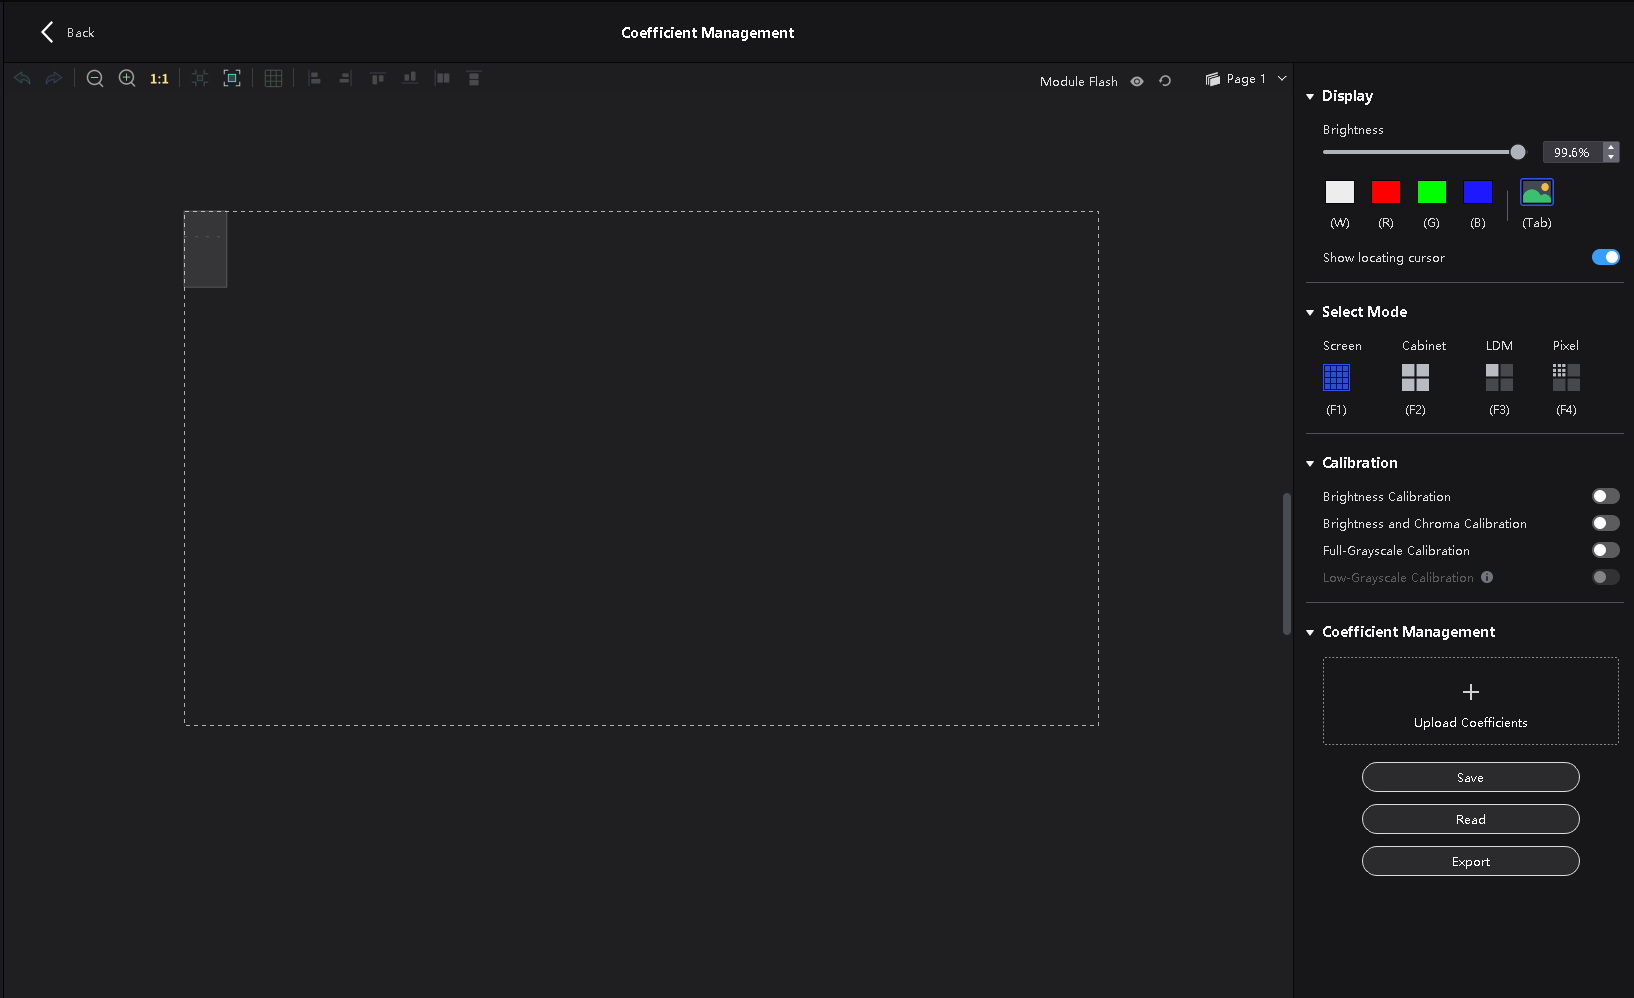This screenshot has width=1634, height=998.
Task: Click the Export button
Action: pos(1470,861)
